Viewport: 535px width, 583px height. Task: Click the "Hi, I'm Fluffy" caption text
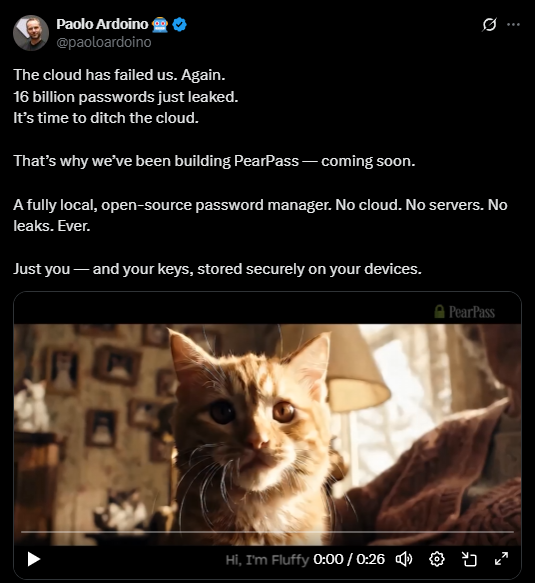click(x=267, y=559)
